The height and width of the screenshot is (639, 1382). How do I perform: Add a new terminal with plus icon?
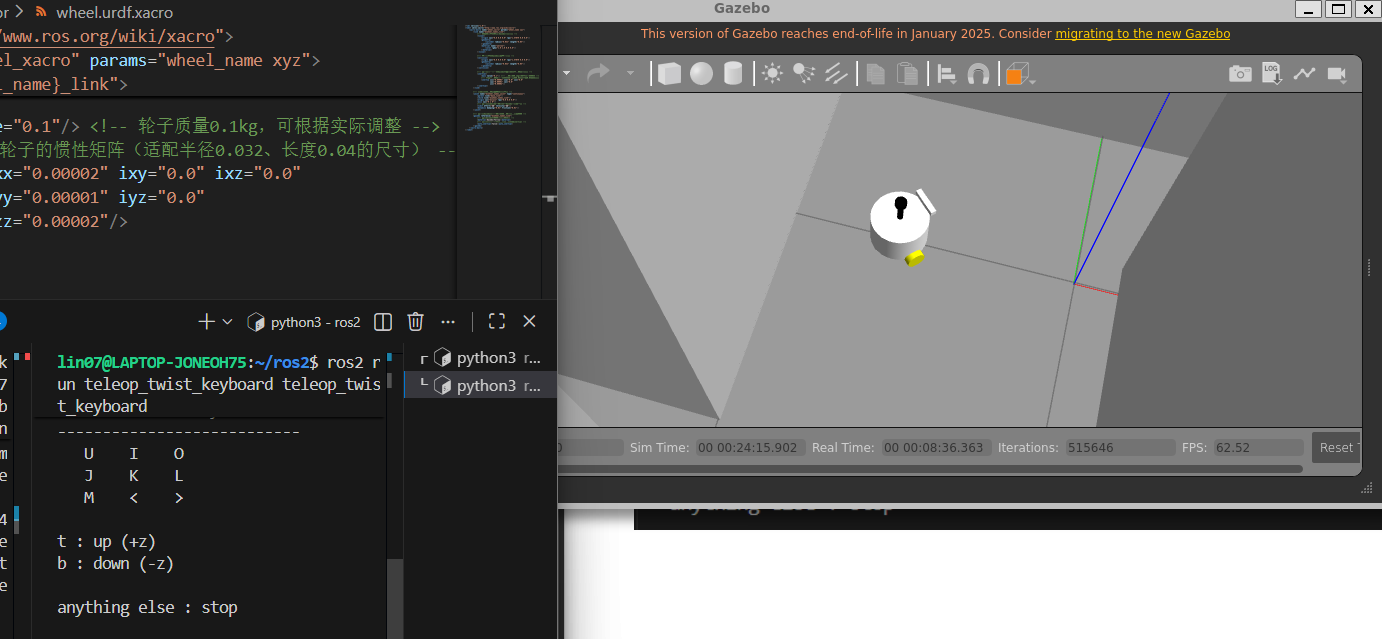click(x=206, y=322)
